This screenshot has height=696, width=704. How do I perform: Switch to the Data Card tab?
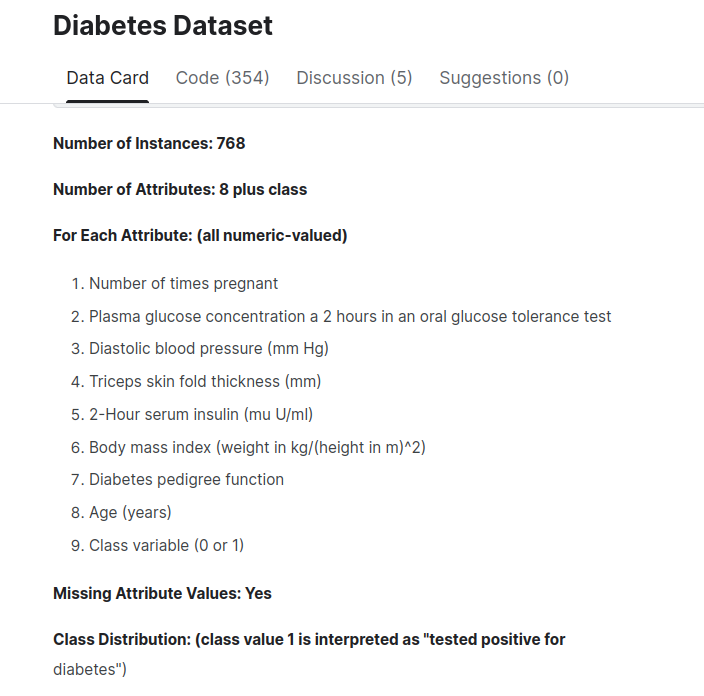click(x=107, y=78)
